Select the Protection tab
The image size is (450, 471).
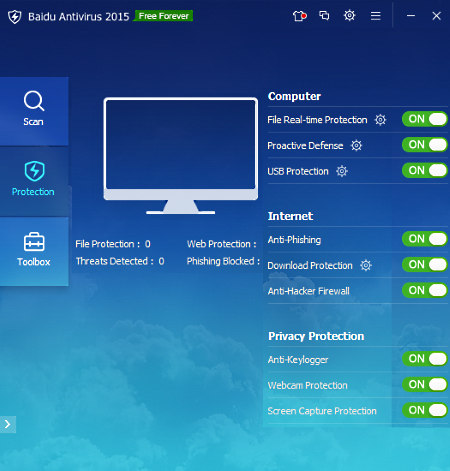pos(34,181)
